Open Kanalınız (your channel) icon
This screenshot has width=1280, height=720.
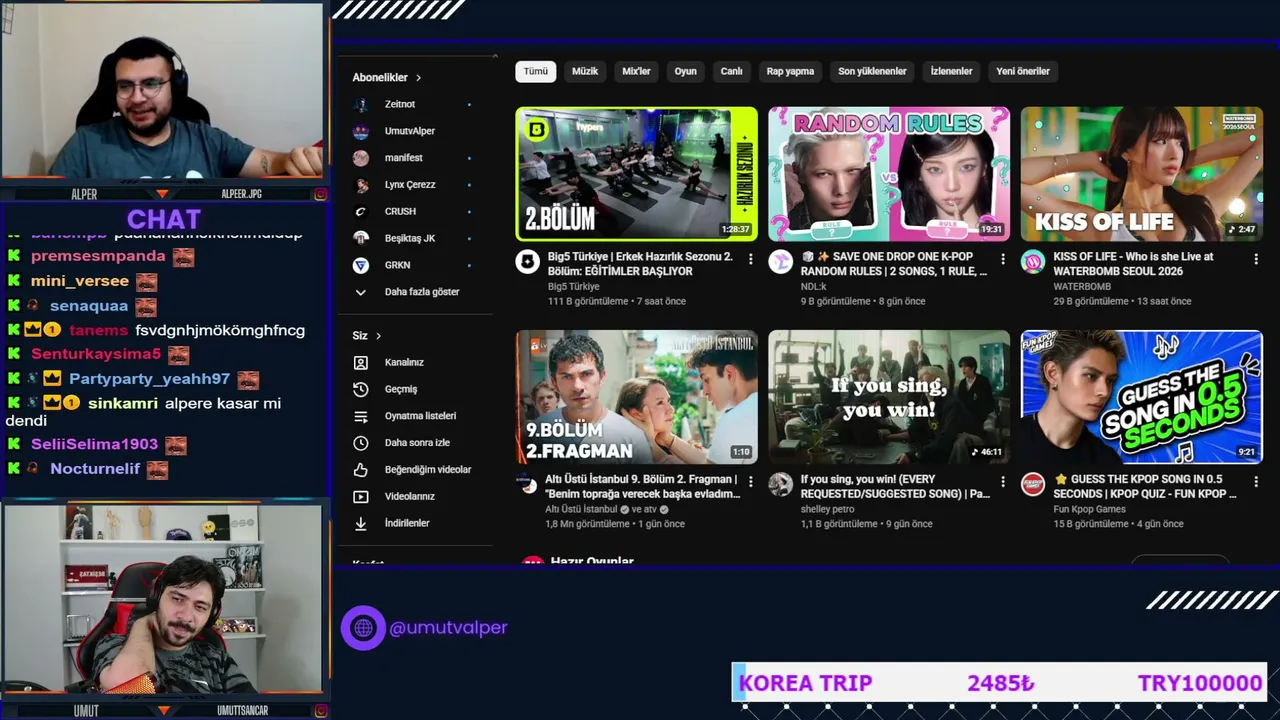click(361, 362)
